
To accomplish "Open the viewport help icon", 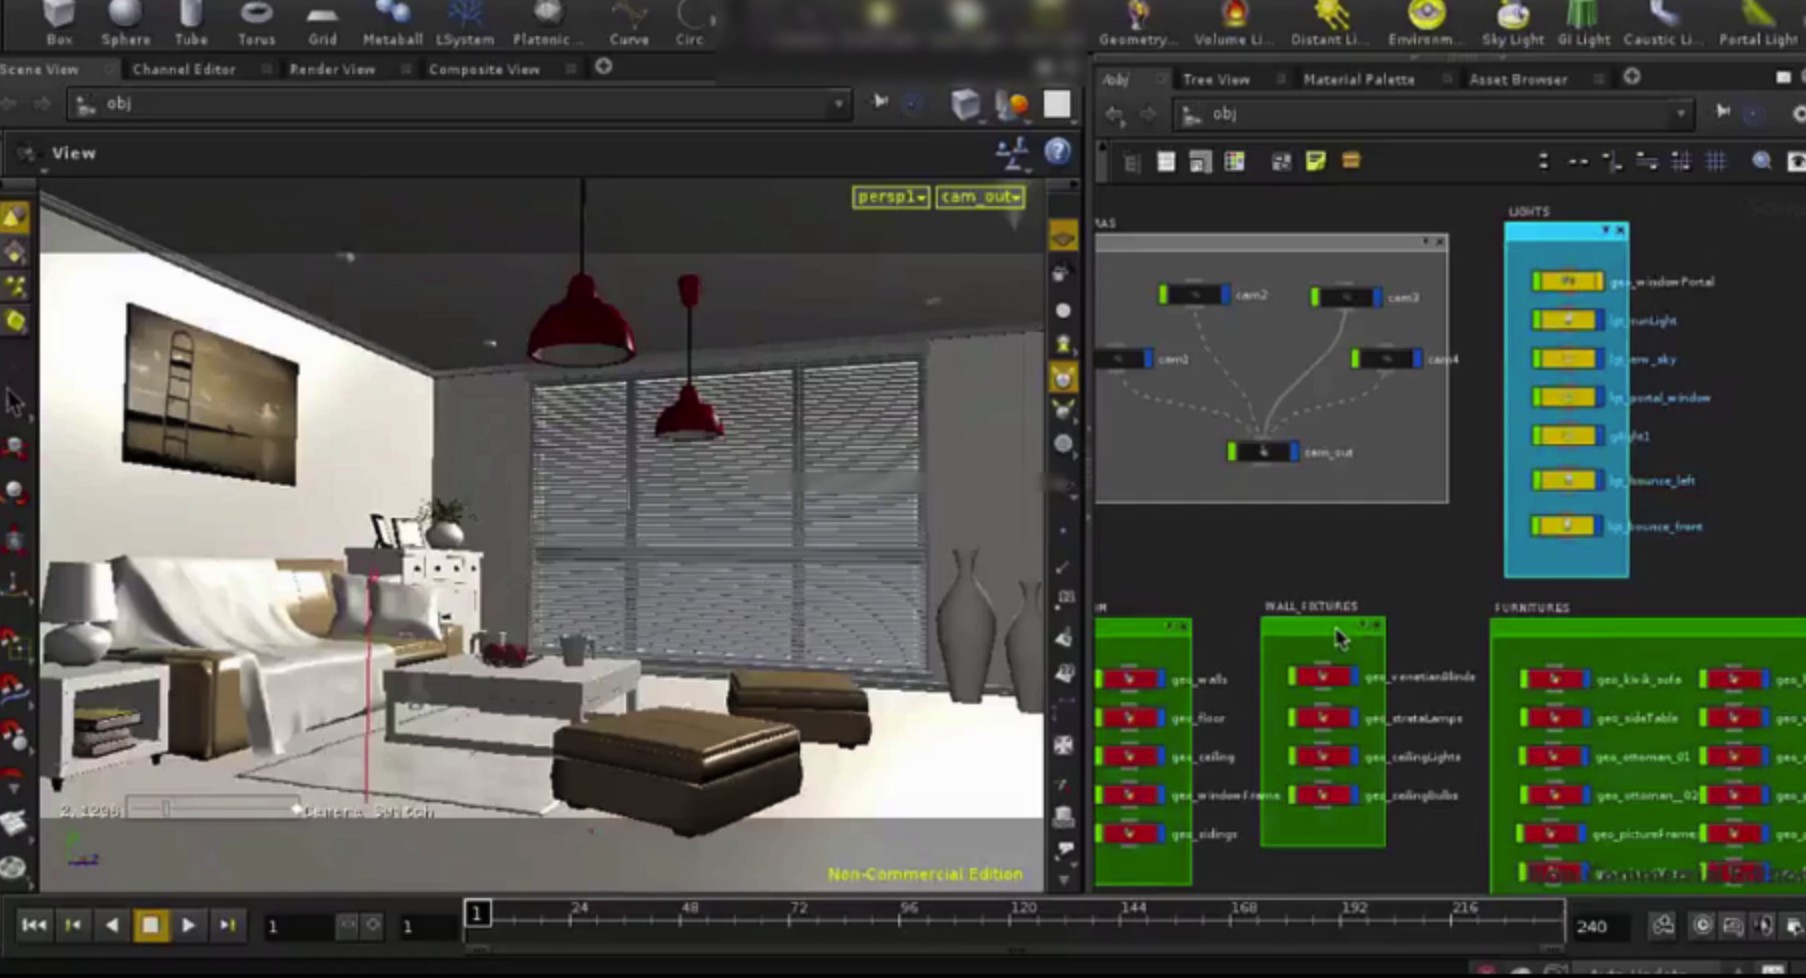I will tap(1057, 151).
